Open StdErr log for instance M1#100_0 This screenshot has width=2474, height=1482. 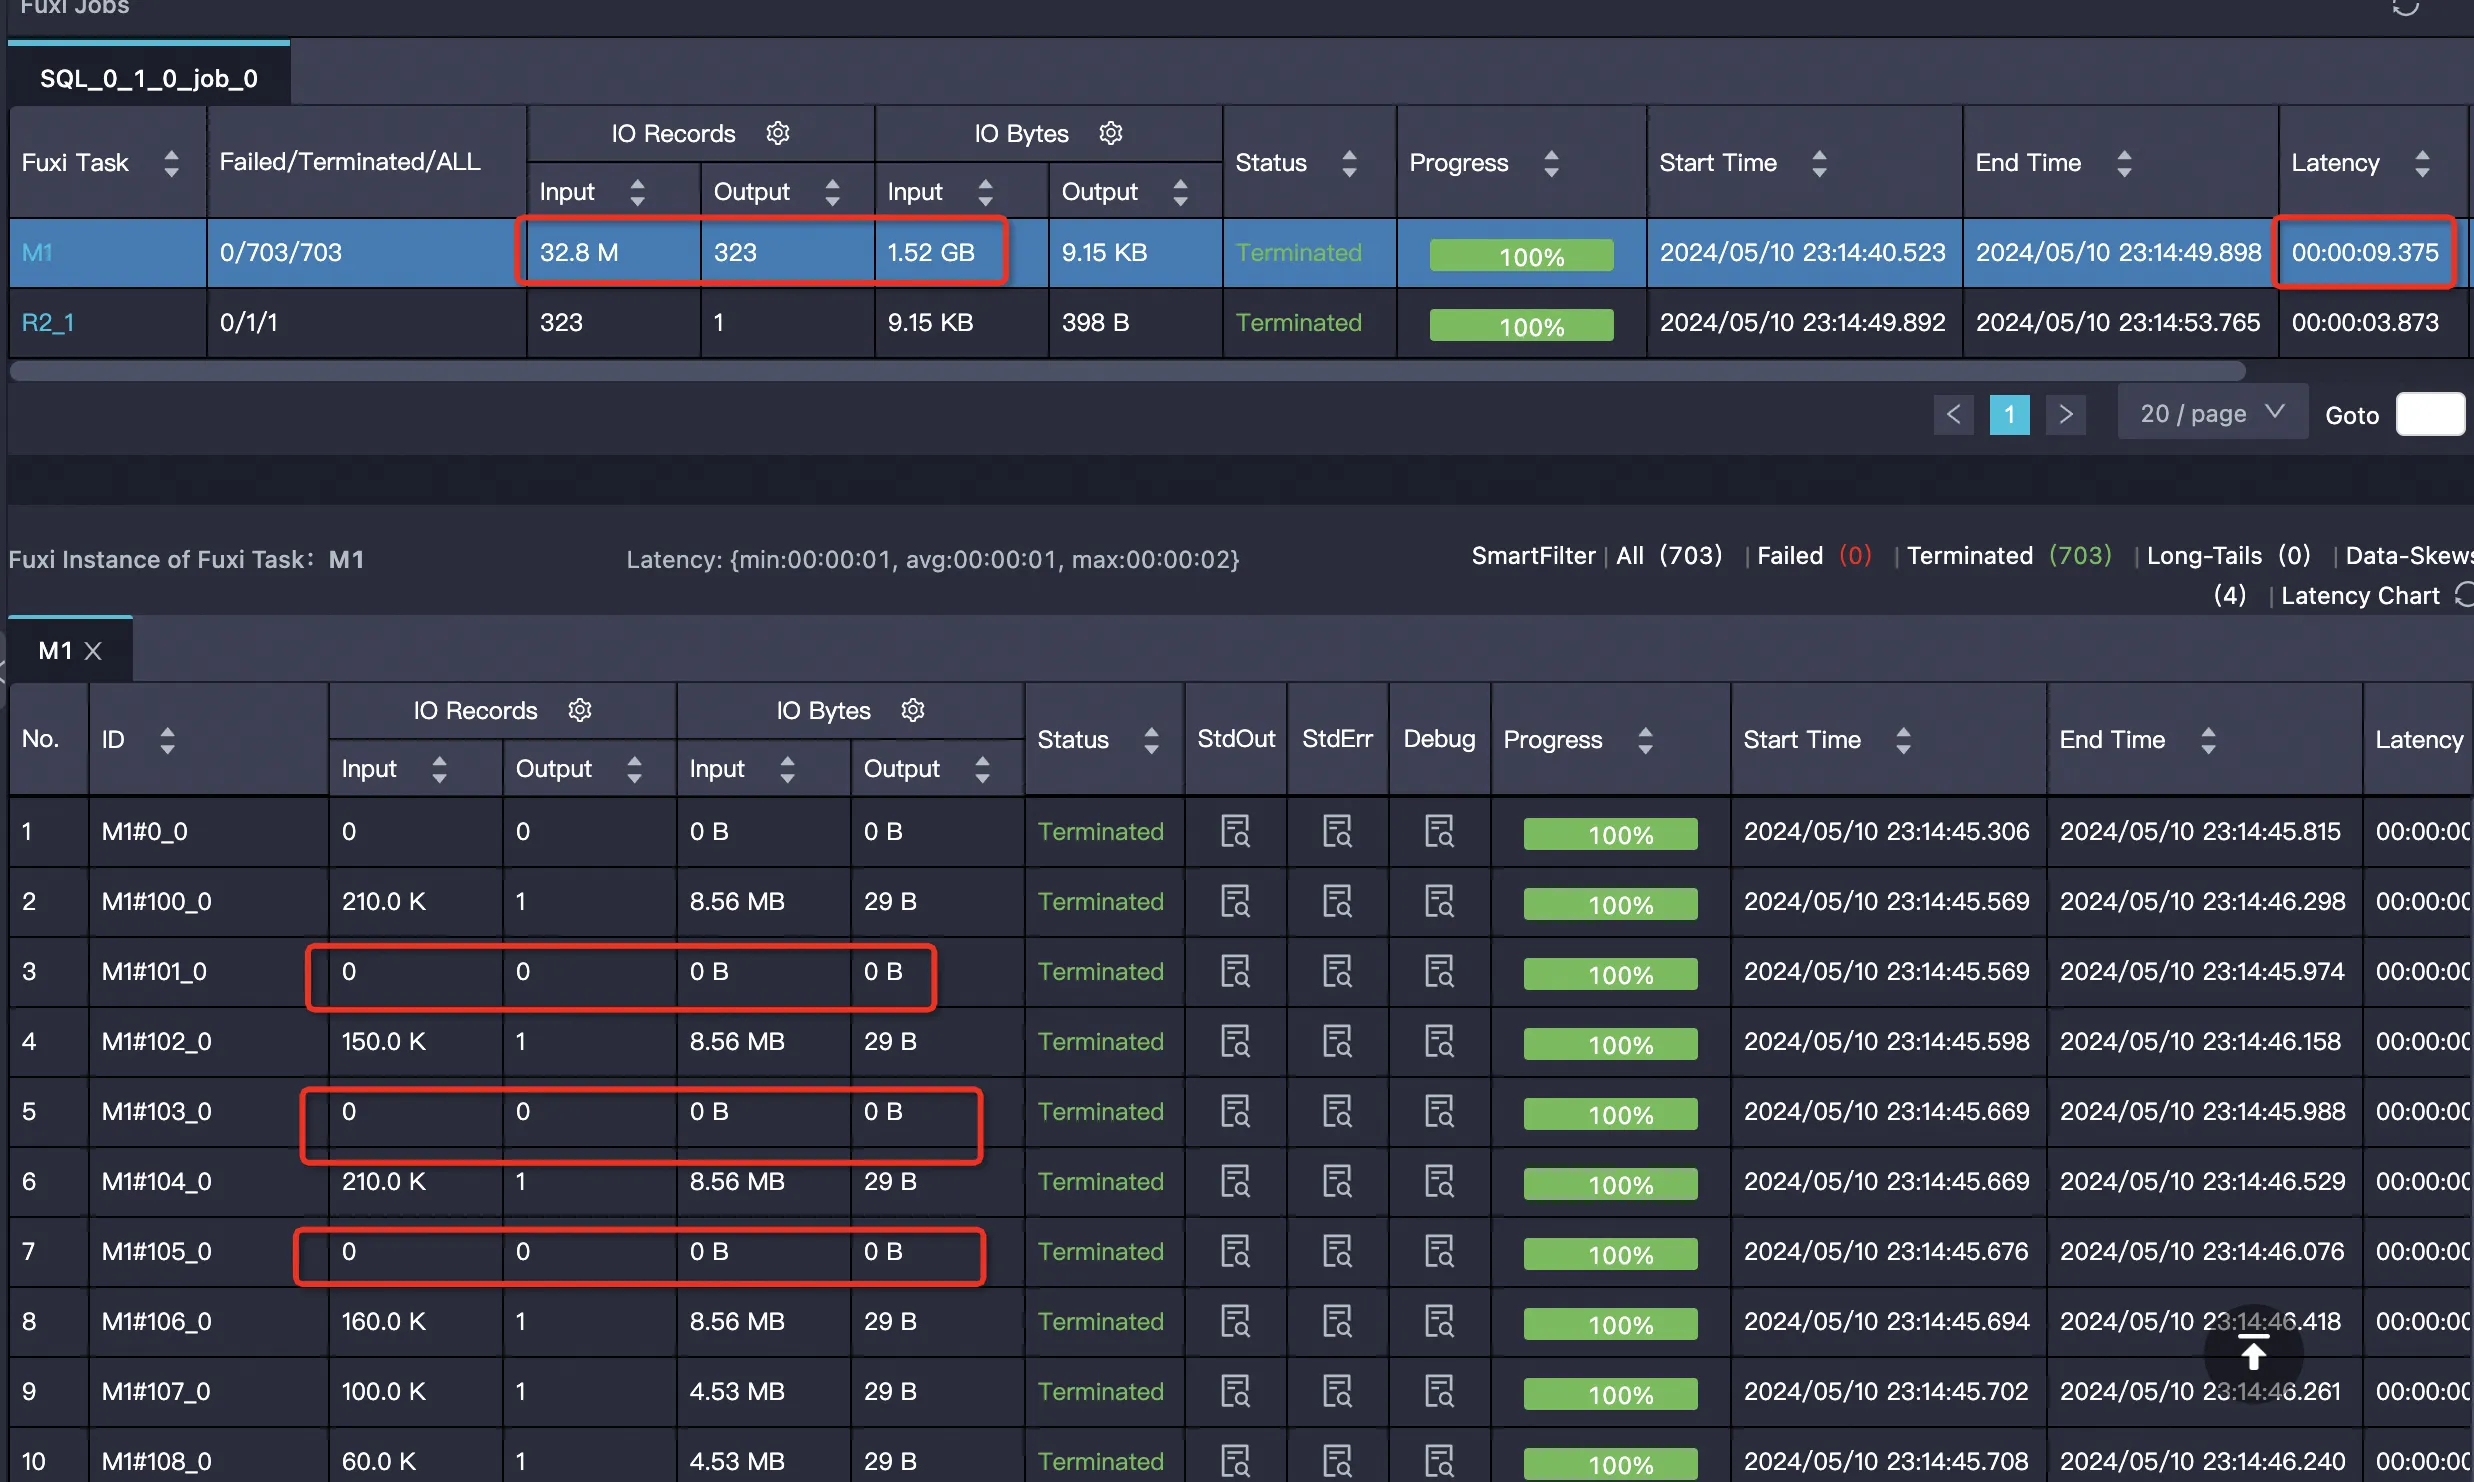point(1337,901)
